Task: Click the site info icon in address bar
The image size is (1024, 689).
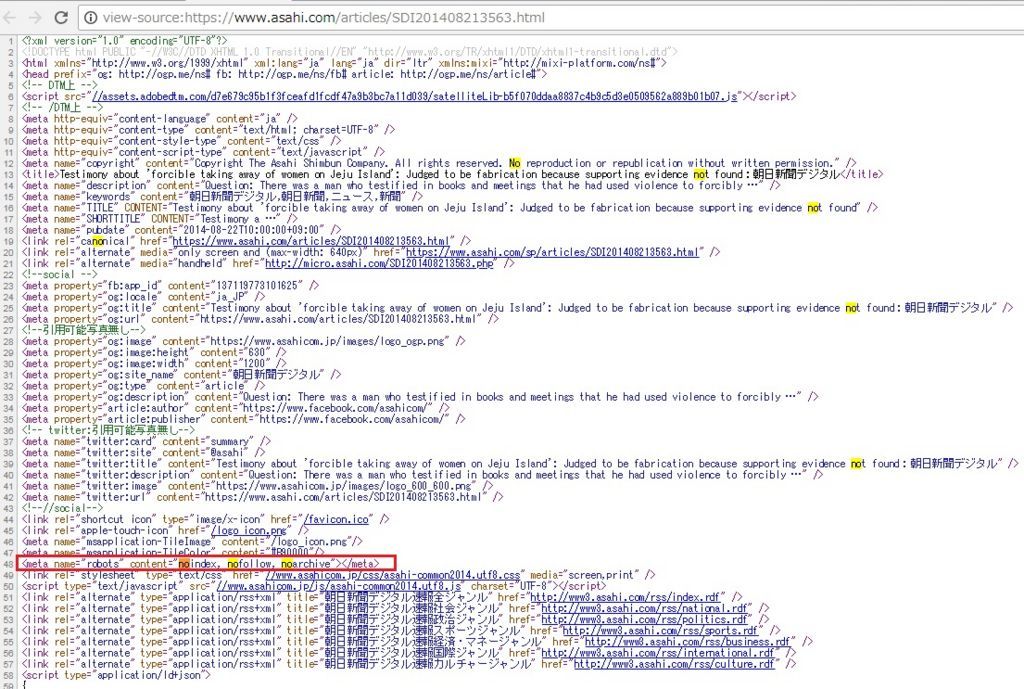Action: (91, 18)
